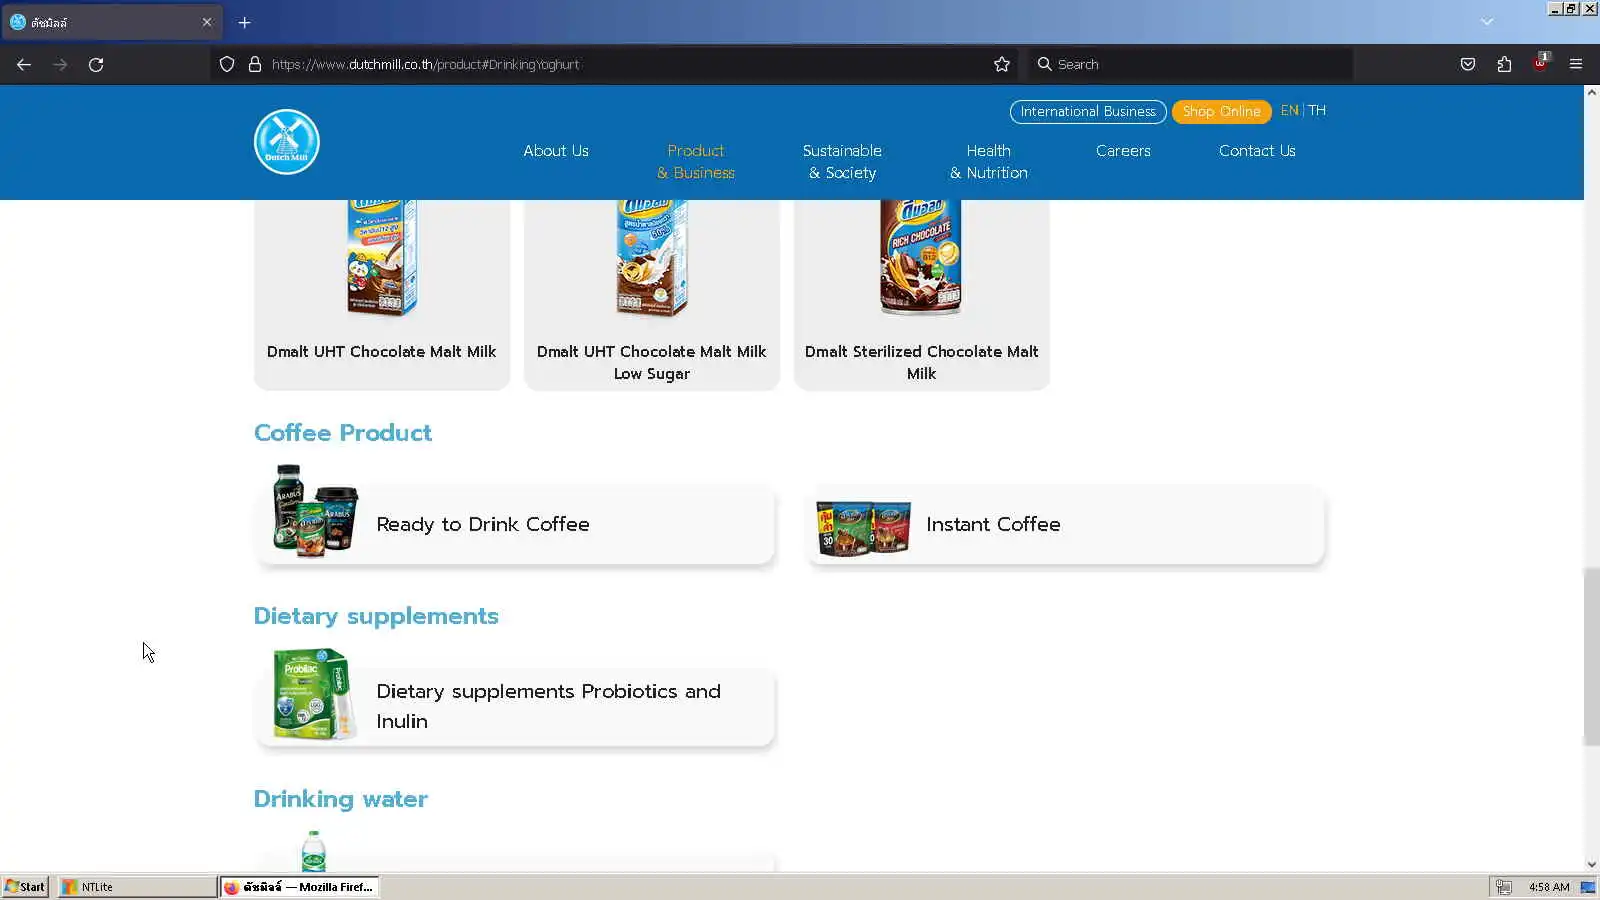Screen dimensions: 1600x900
Task: Open the Contact Us page
Action: 1257,151
